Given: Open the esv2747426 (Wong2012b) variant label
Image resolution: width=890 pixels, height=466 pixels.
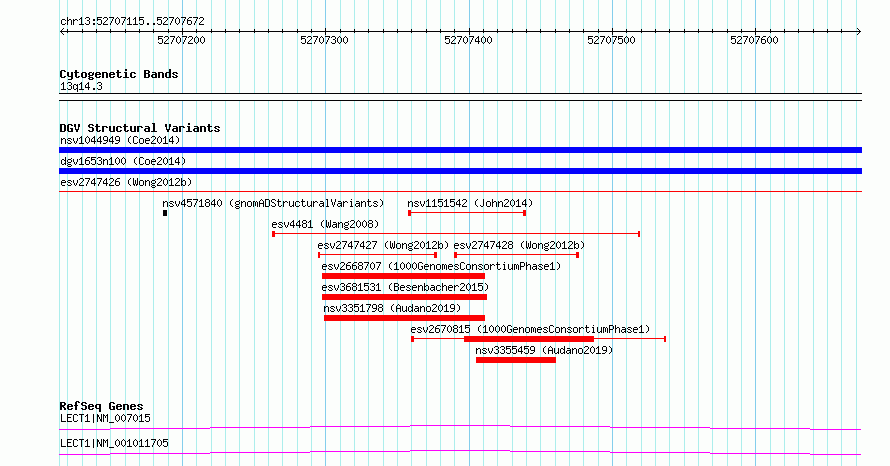Looking at the screenshot, I should 126,182.
